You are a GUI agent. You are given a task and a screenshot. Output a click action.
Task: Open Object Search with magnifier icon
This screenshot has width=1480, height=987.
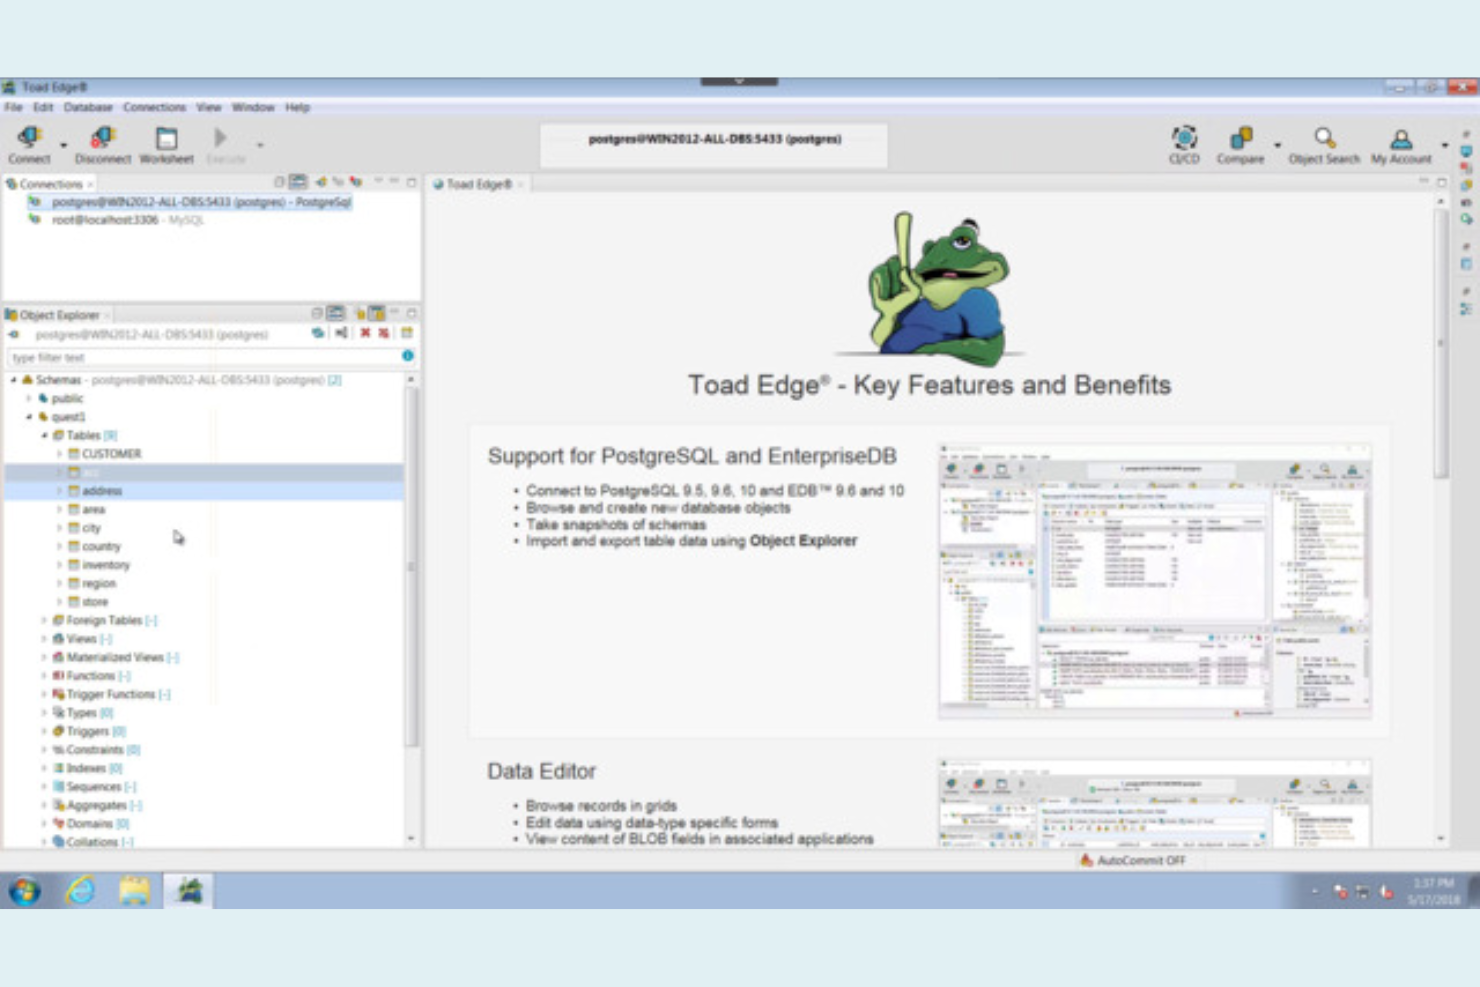[x=1324, y=137]
